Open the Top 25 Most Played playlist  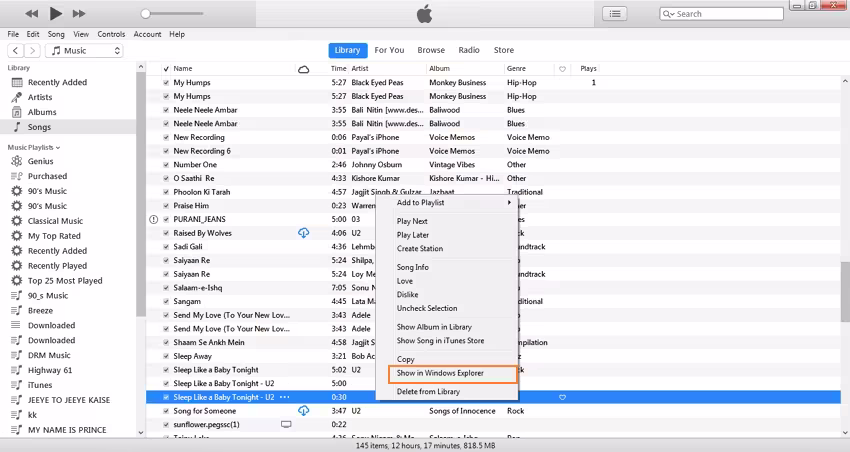pos(65,281)
